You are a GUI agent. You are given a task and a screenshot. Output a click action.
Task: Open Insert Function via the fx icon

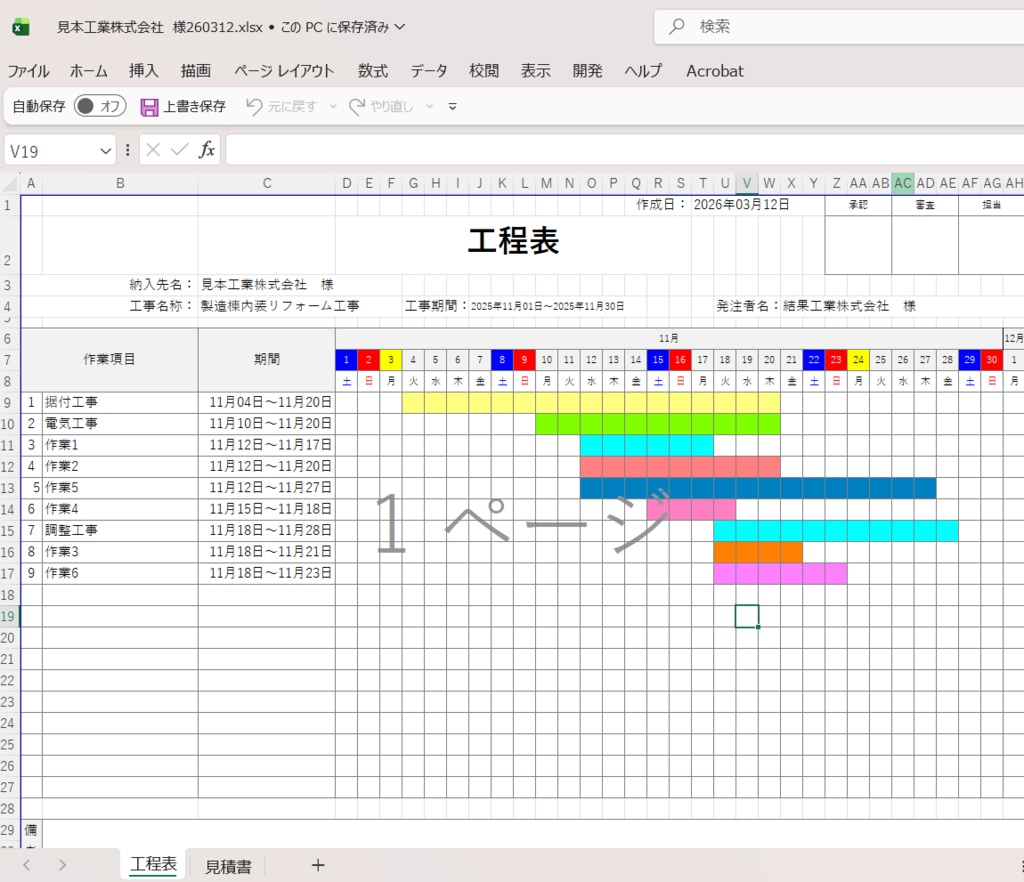pos(206,149)
